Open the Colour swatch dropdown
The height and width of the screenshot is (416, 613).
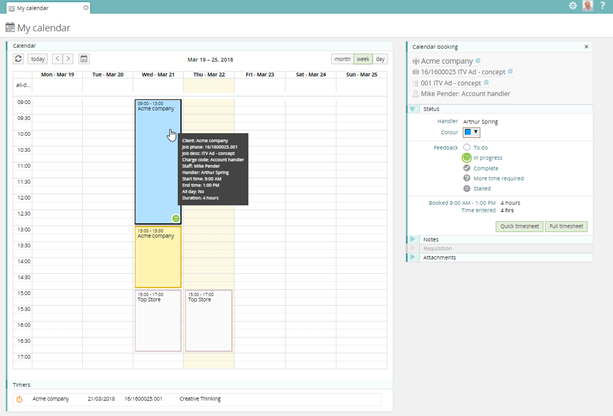coord(471,132)
